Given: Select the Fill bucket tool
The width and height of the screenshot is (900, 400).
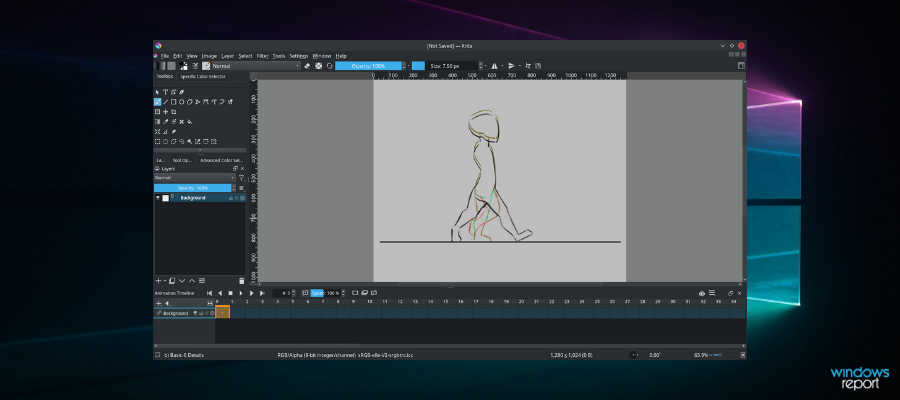Looking at the screenshot, I should click(190, 122).
